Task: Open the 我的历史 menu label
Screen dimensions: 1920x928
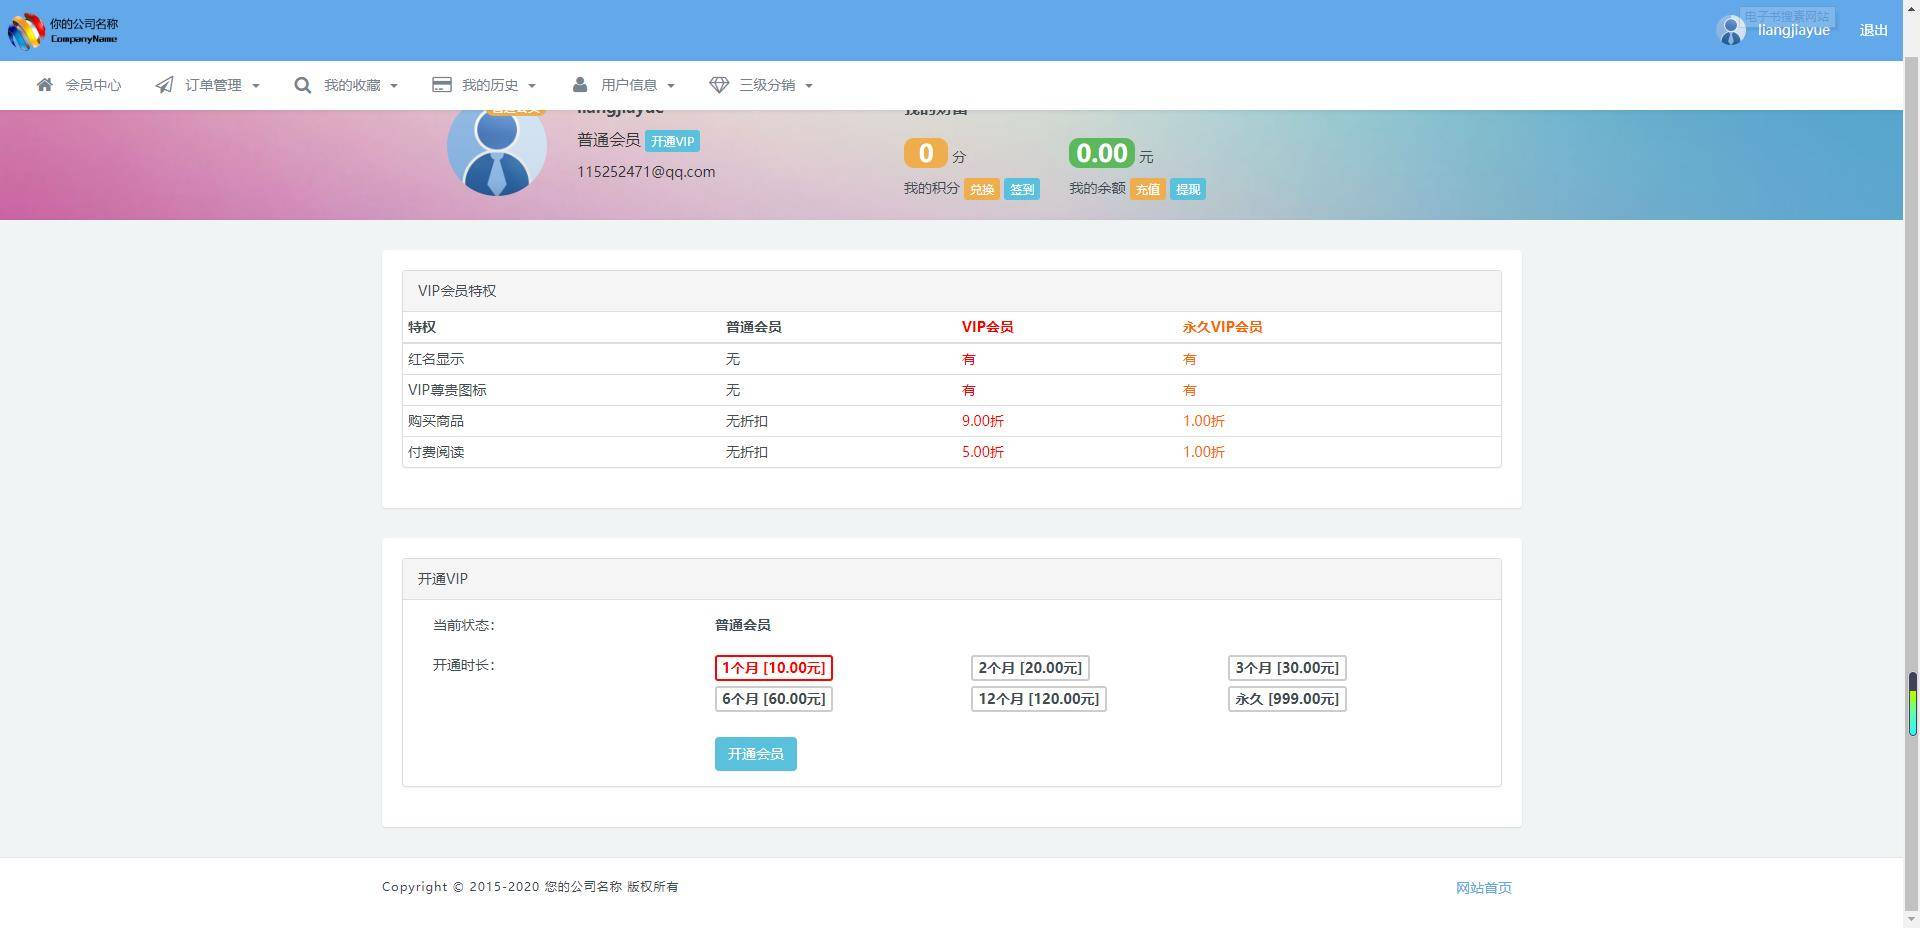Action: (490, 85)
